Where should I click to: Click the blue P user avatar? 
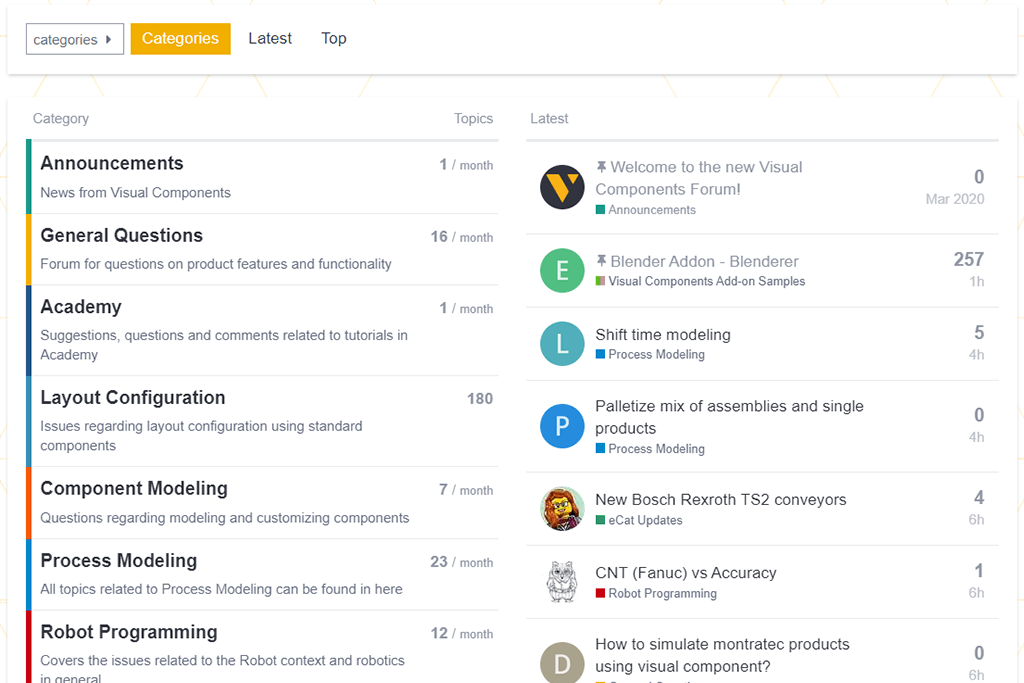point(562,426)
